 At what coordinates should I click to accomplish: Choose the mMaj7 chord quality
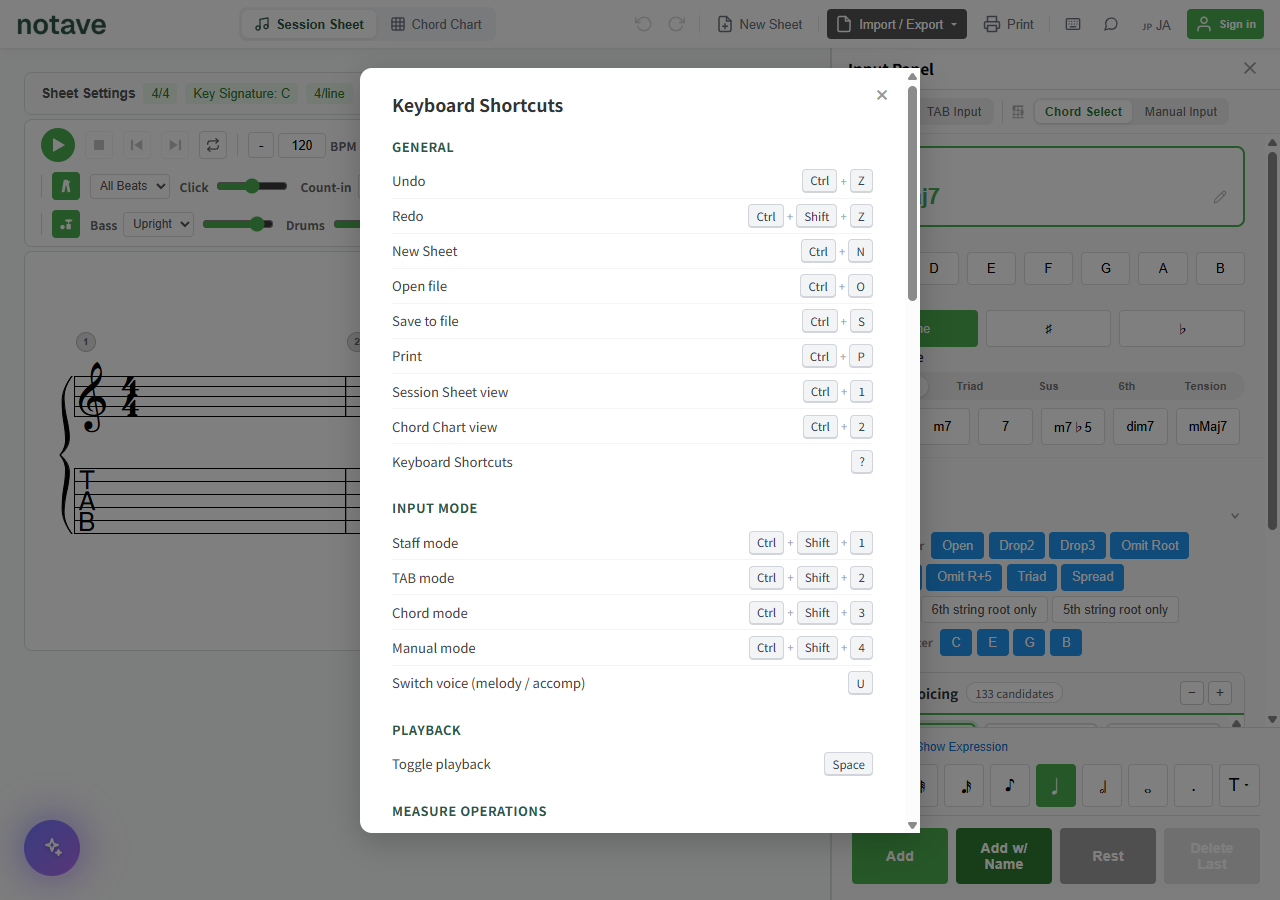tap(1208, 426)
